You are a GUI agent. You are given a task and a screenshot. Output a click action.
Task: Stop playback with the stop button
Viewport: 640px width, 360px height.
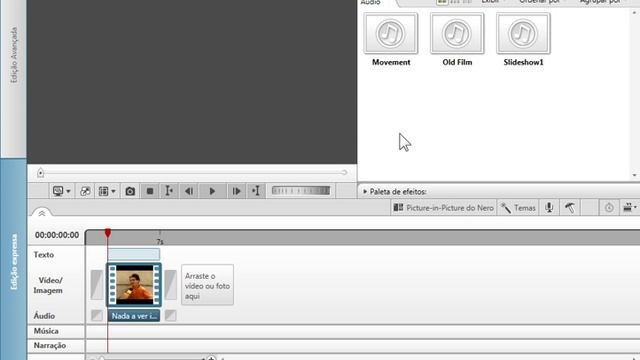coord(150,191)
